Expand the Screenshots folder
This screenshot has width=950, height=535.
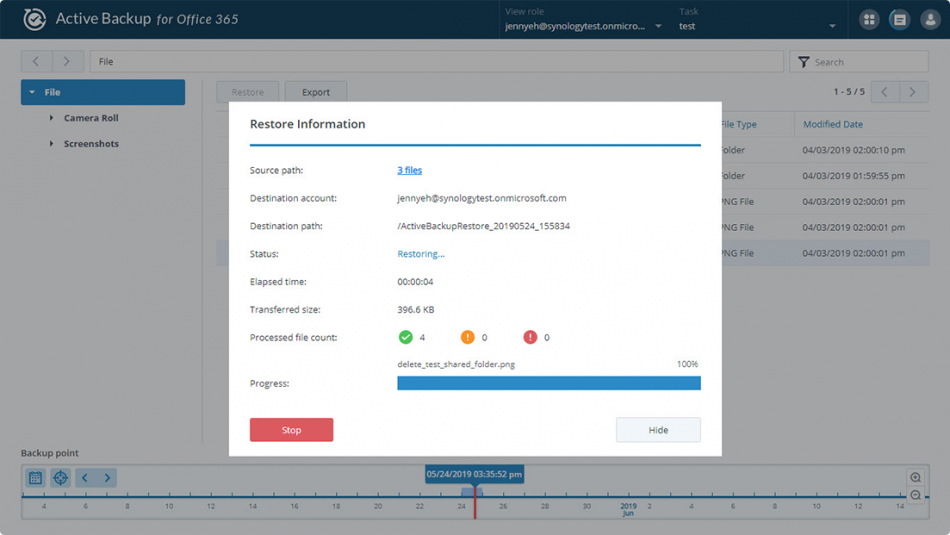click(51, 144)
